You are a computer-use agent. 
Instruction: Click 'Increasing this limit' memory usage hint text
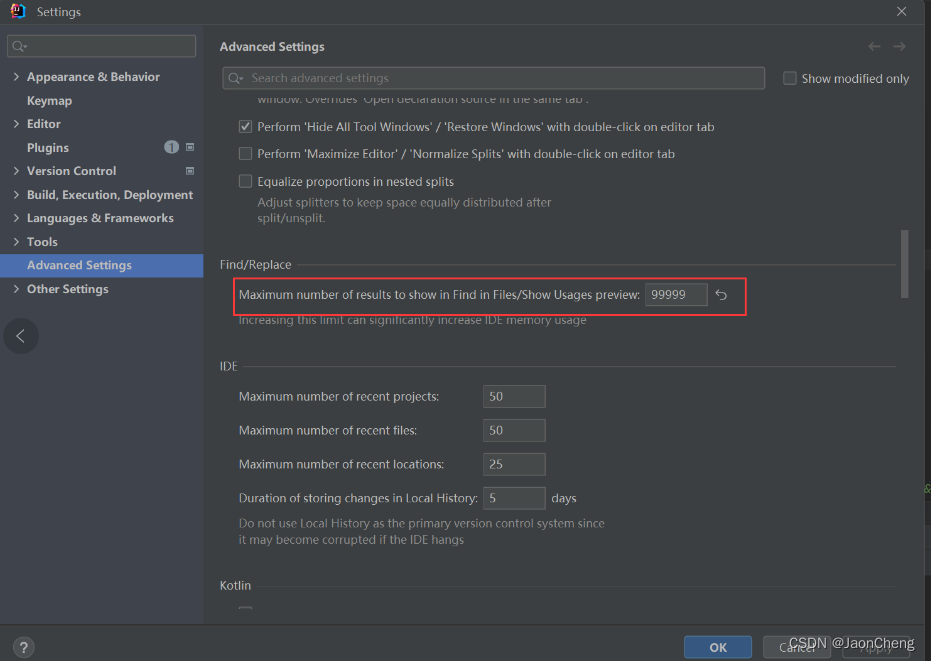click(413, 320)
